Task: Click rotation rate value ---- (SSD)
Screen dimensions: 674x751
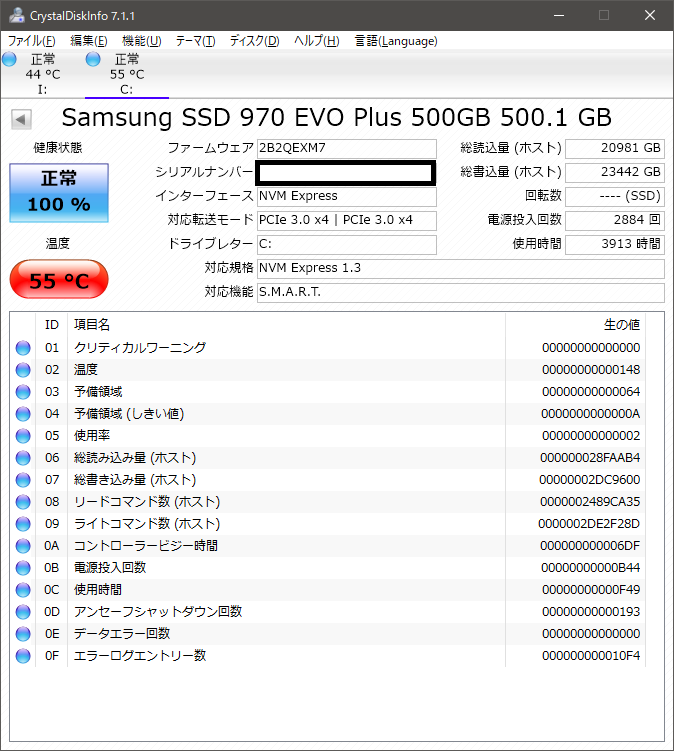Action: 615,196
